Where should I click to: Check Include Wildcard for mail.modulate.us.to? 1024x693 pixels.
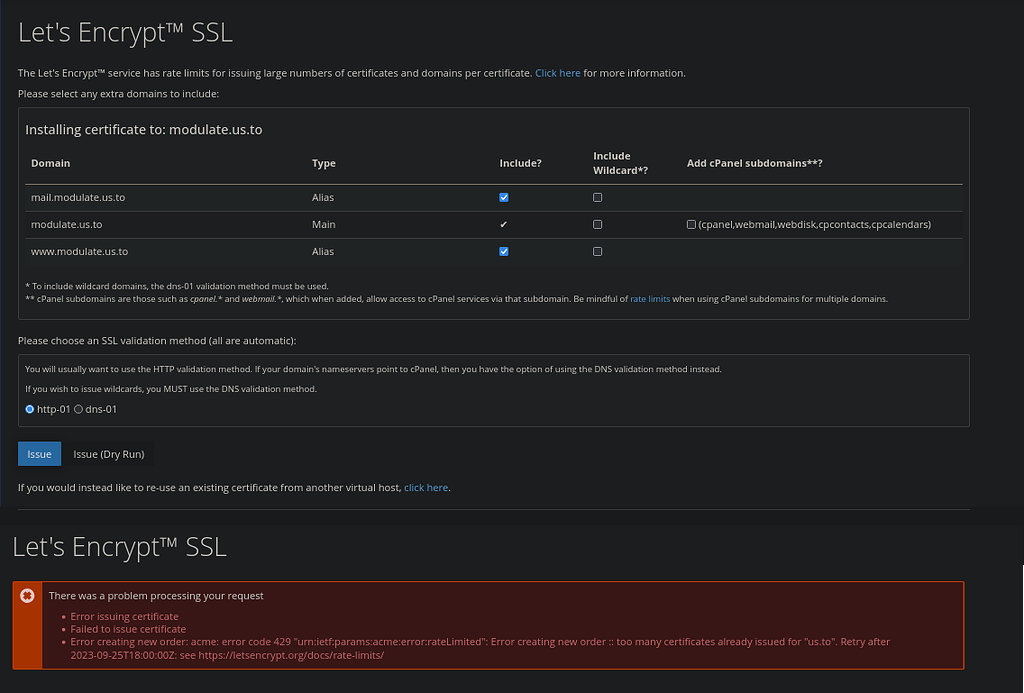click(x=597, y=197)
